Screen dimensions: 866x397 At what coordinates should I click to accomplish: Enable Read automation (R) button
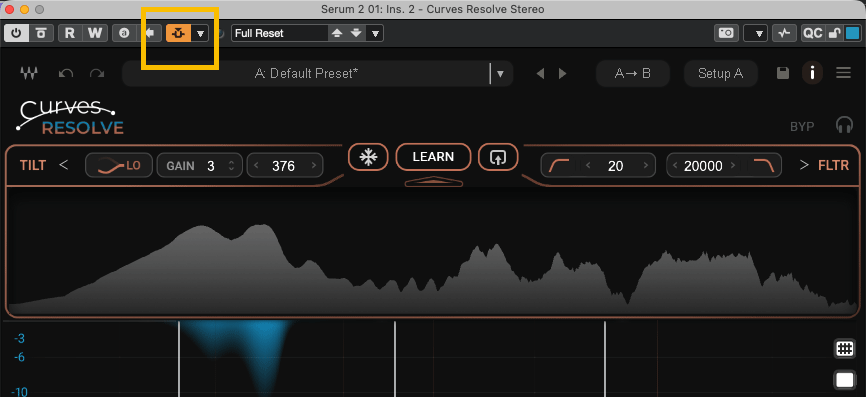pos(70,33)
